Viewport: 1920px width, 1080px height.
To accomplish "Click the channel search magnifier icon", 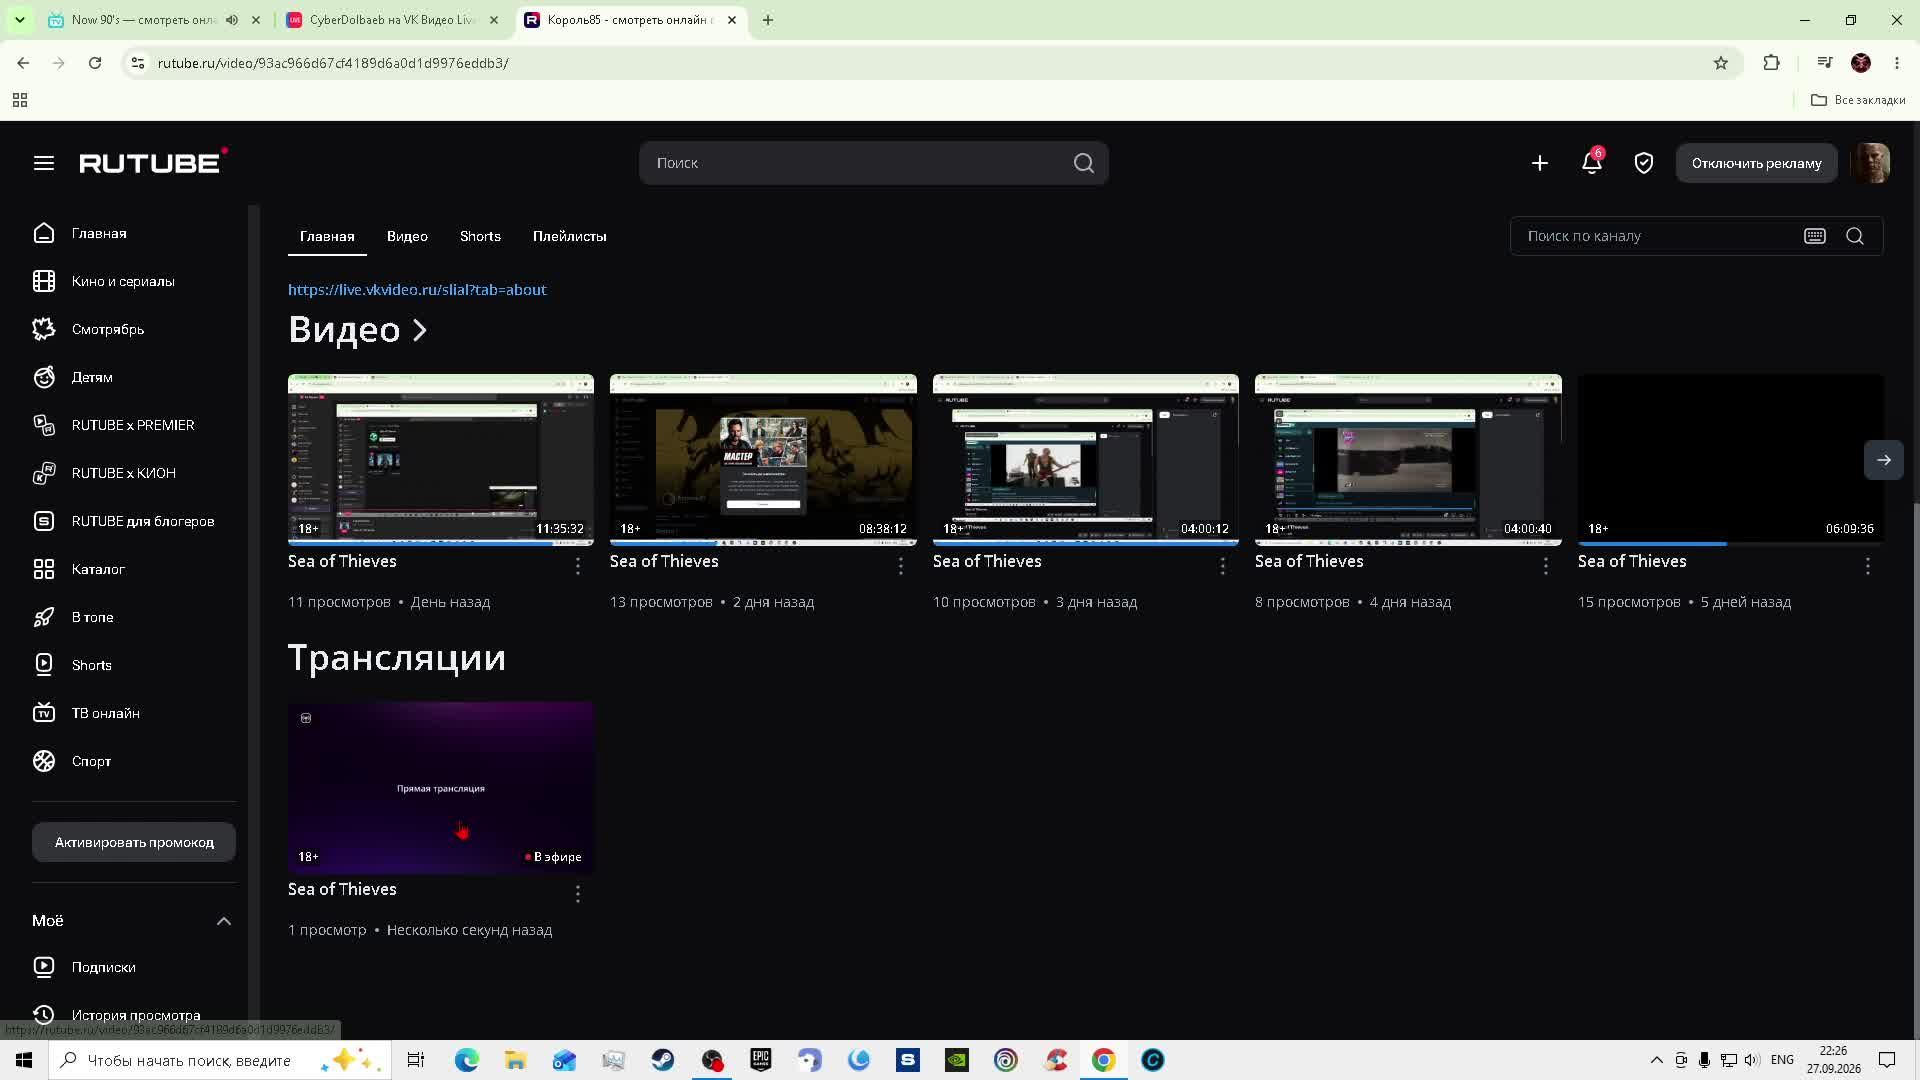I will click(1855, 236).
